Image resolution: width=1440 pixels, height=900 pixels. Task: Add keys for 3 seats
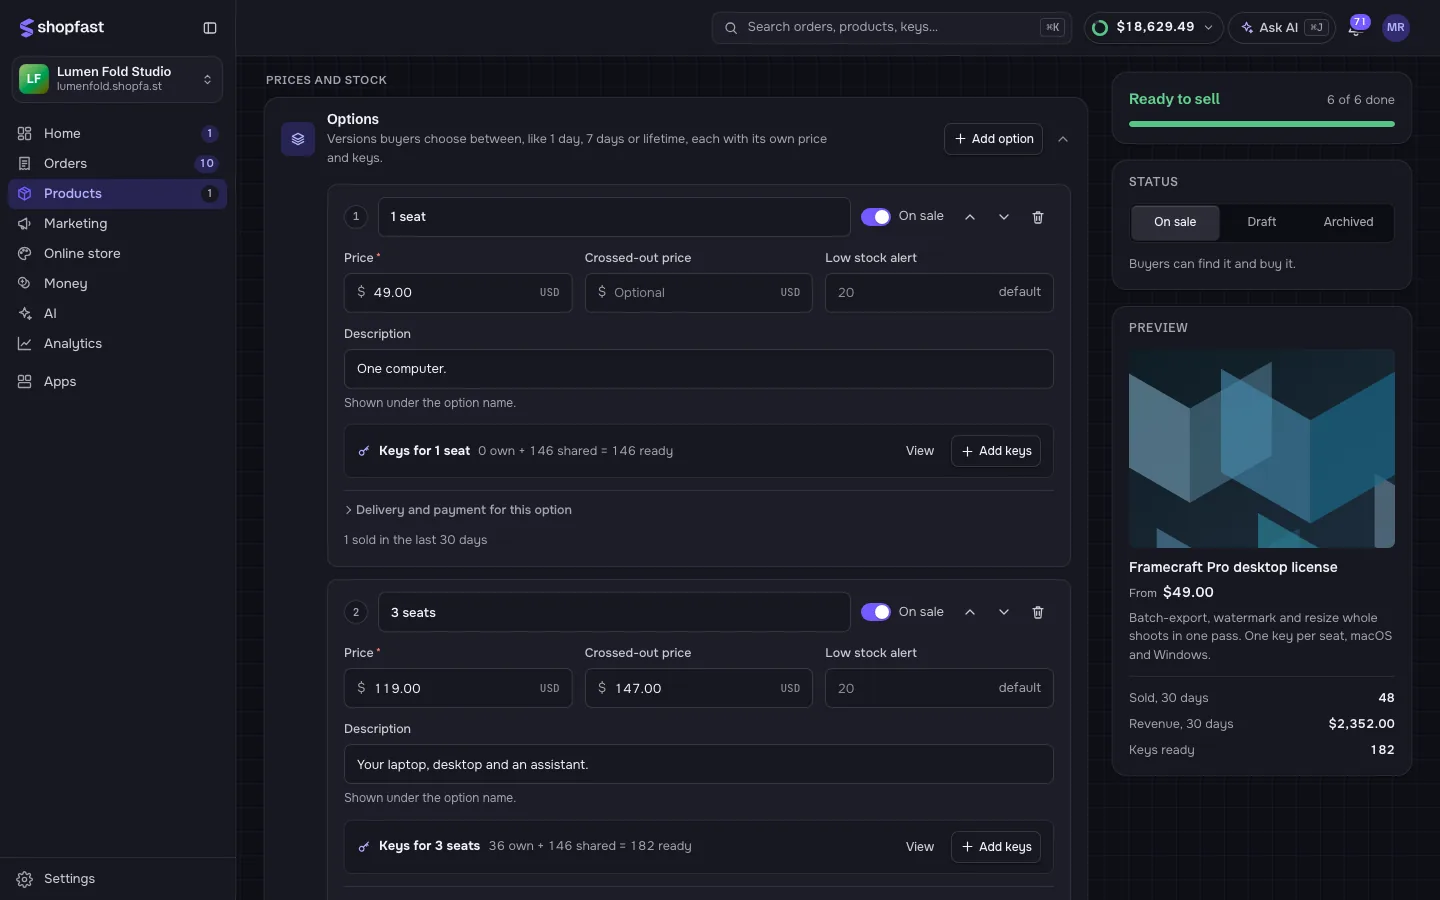pyautogui.click(x=996, y=847)
